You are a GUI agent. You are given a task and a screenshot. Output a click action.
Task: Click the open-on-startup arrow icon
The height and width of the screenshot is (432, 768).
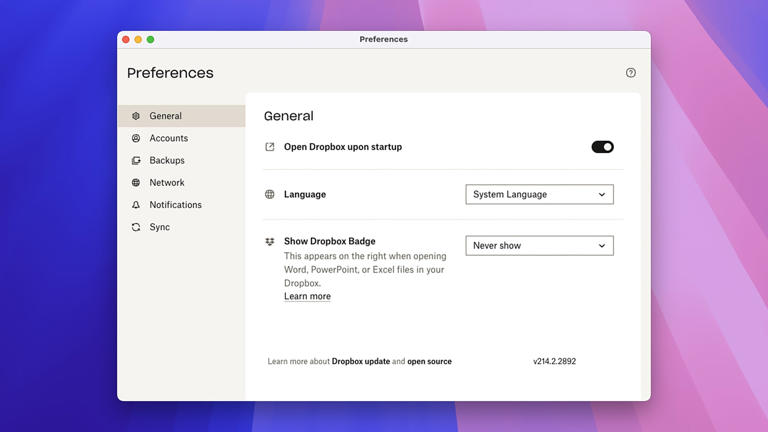point(269,147)
